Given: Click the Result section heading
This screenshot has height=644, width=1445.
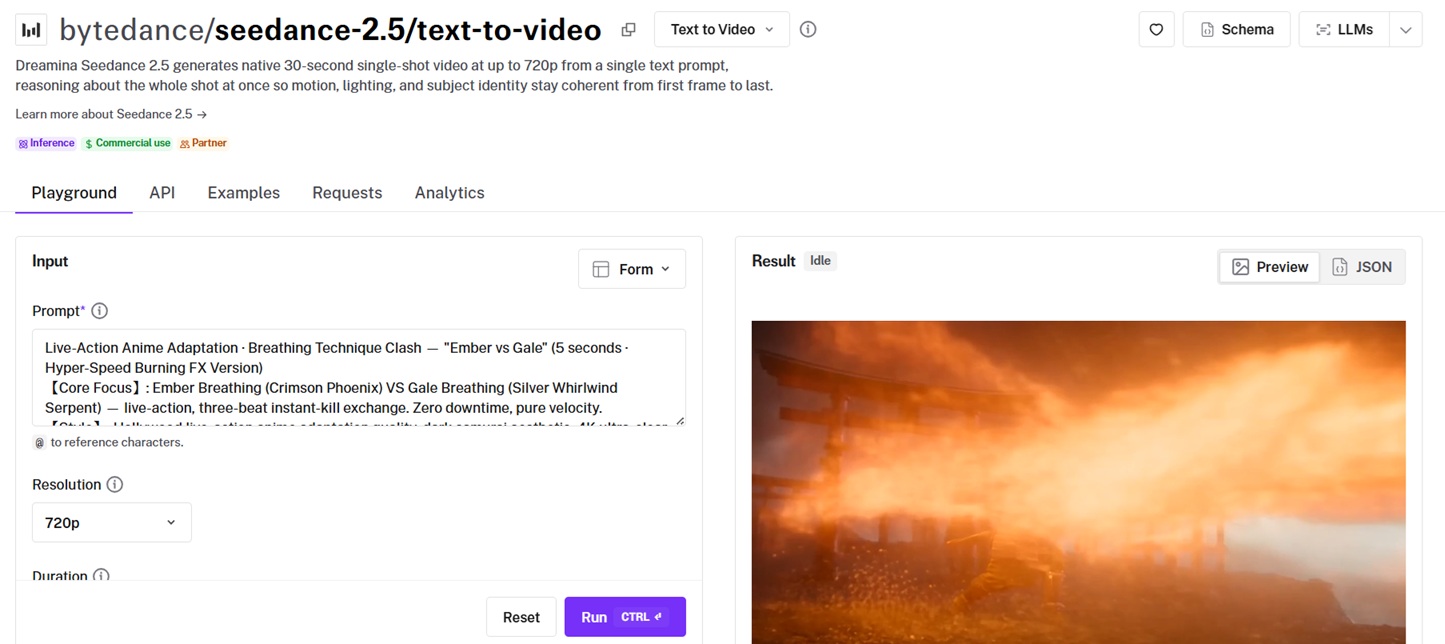Looking at the screenshot, I should [773, 261].
